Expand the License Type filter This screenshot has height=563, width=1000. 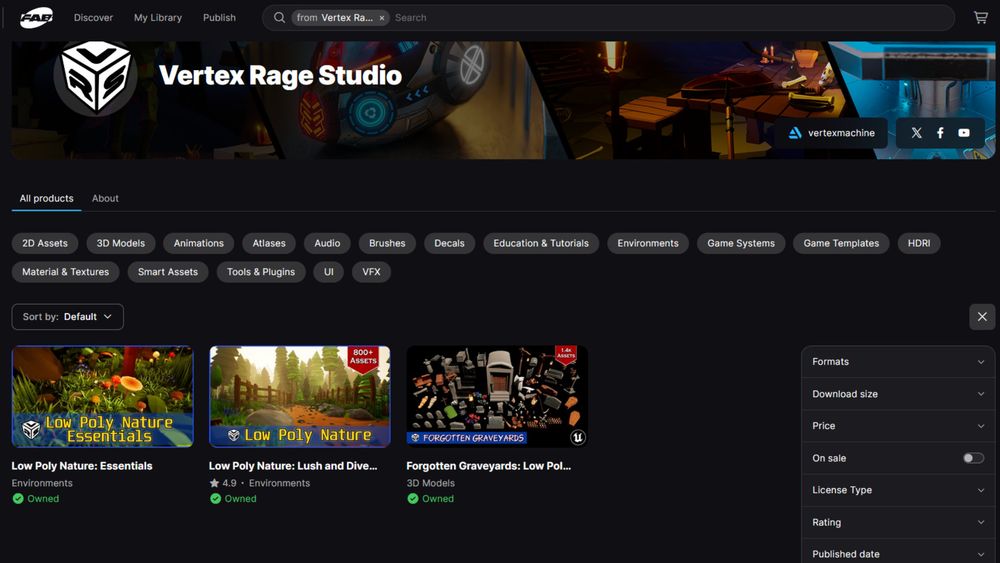(x=898, y=490)
